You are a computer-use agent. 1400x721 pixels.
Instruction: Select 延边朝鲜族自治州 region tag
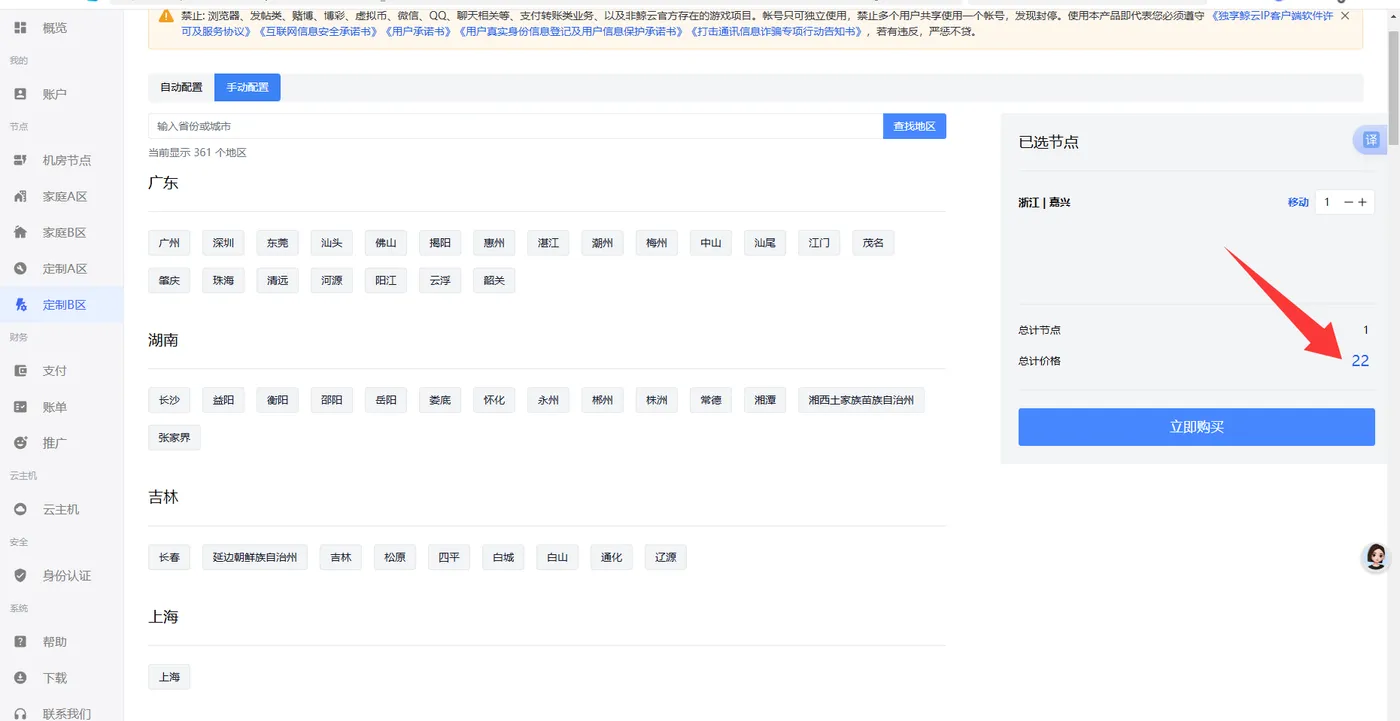click(x=255, y=557)
